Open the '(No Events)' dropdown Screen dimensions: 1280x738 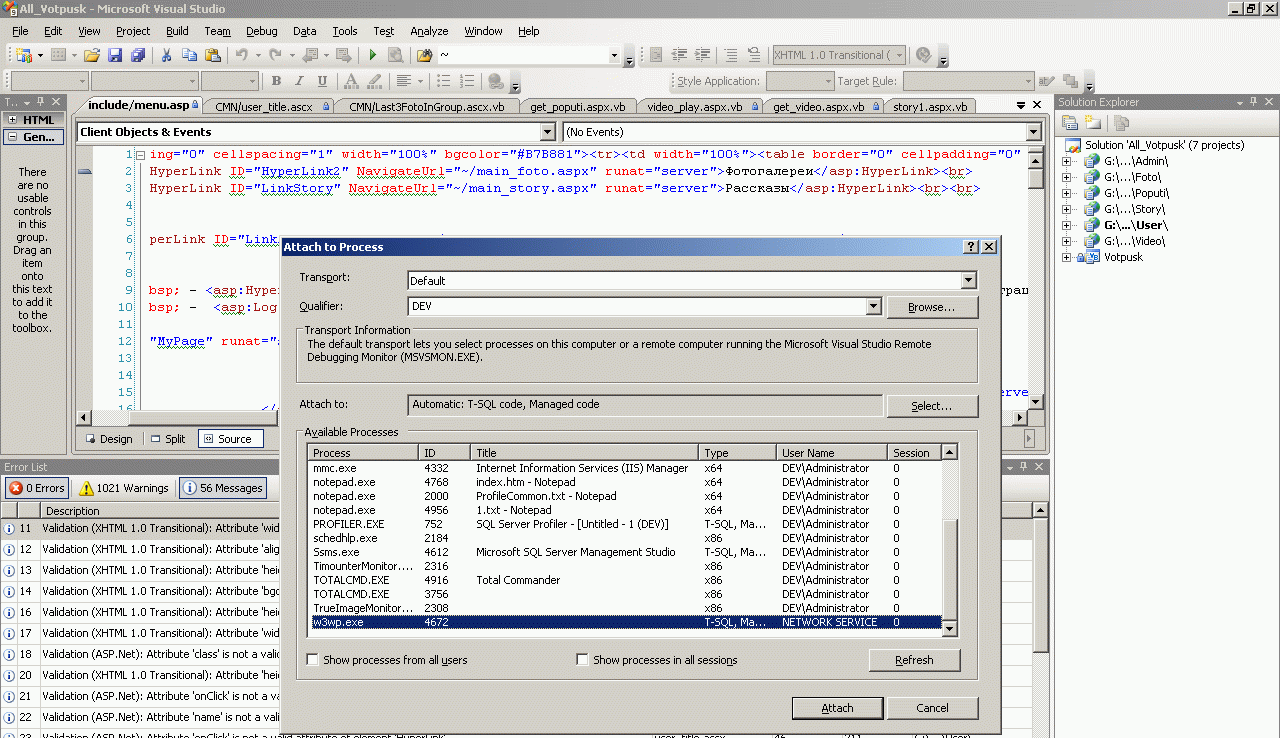pyautogui.click(x=1033, y=132)
